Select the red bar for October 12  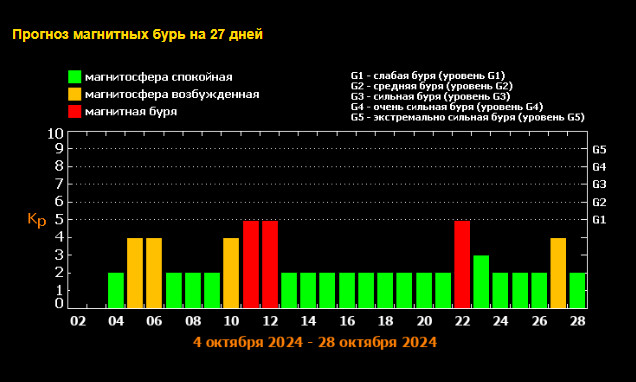pyautogui.click(x=270, y=264)
